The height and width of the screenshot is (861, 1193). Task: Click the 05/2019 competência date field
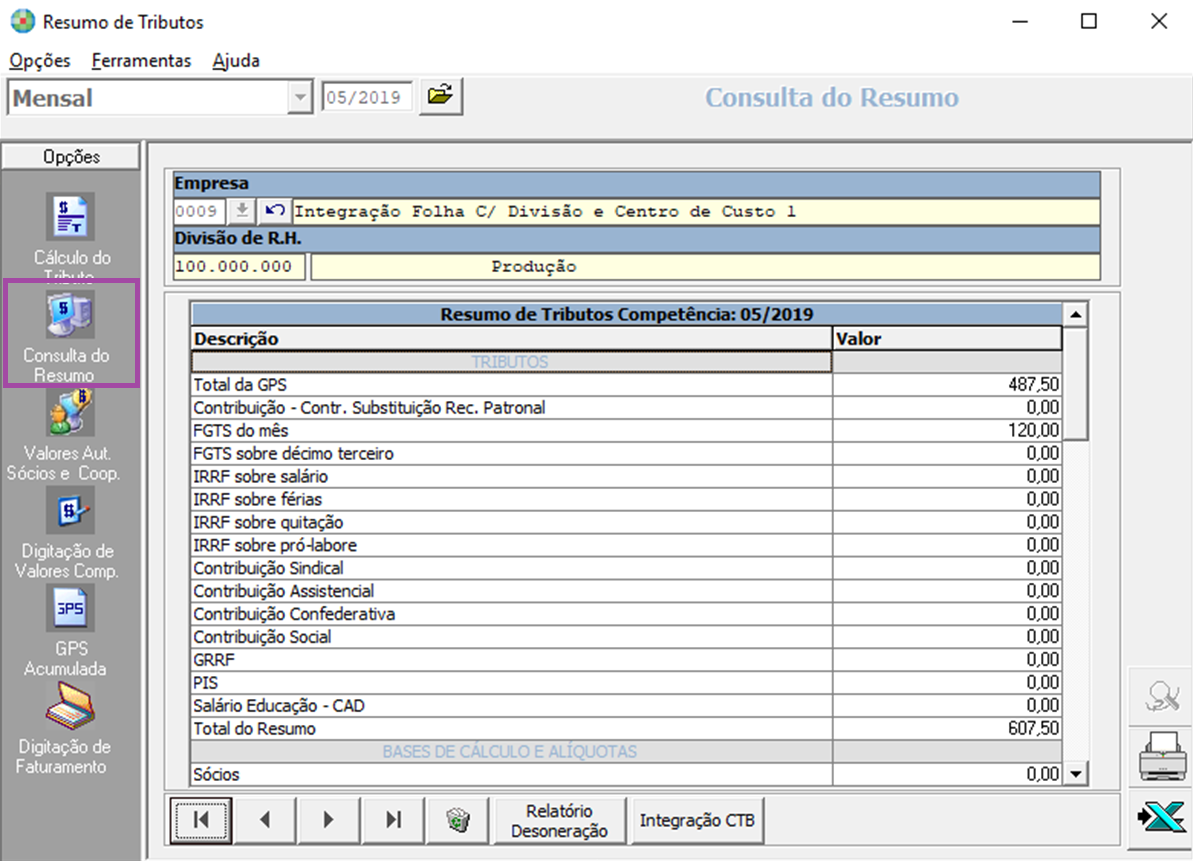pos(367,97)
